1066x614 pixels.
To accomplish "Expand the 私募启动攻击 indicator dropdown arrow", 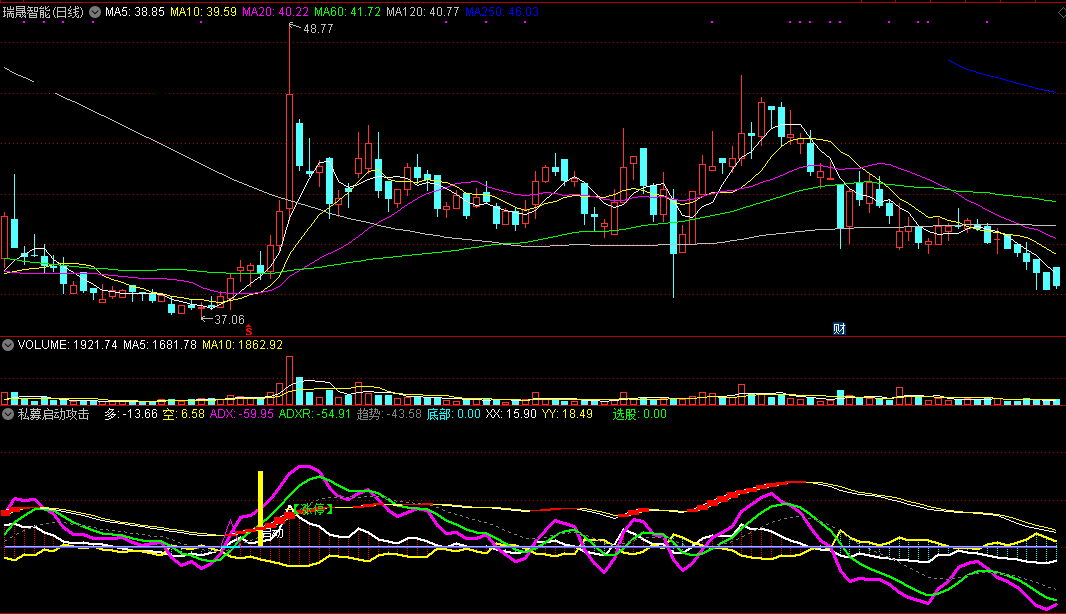I will coord(7,413).
